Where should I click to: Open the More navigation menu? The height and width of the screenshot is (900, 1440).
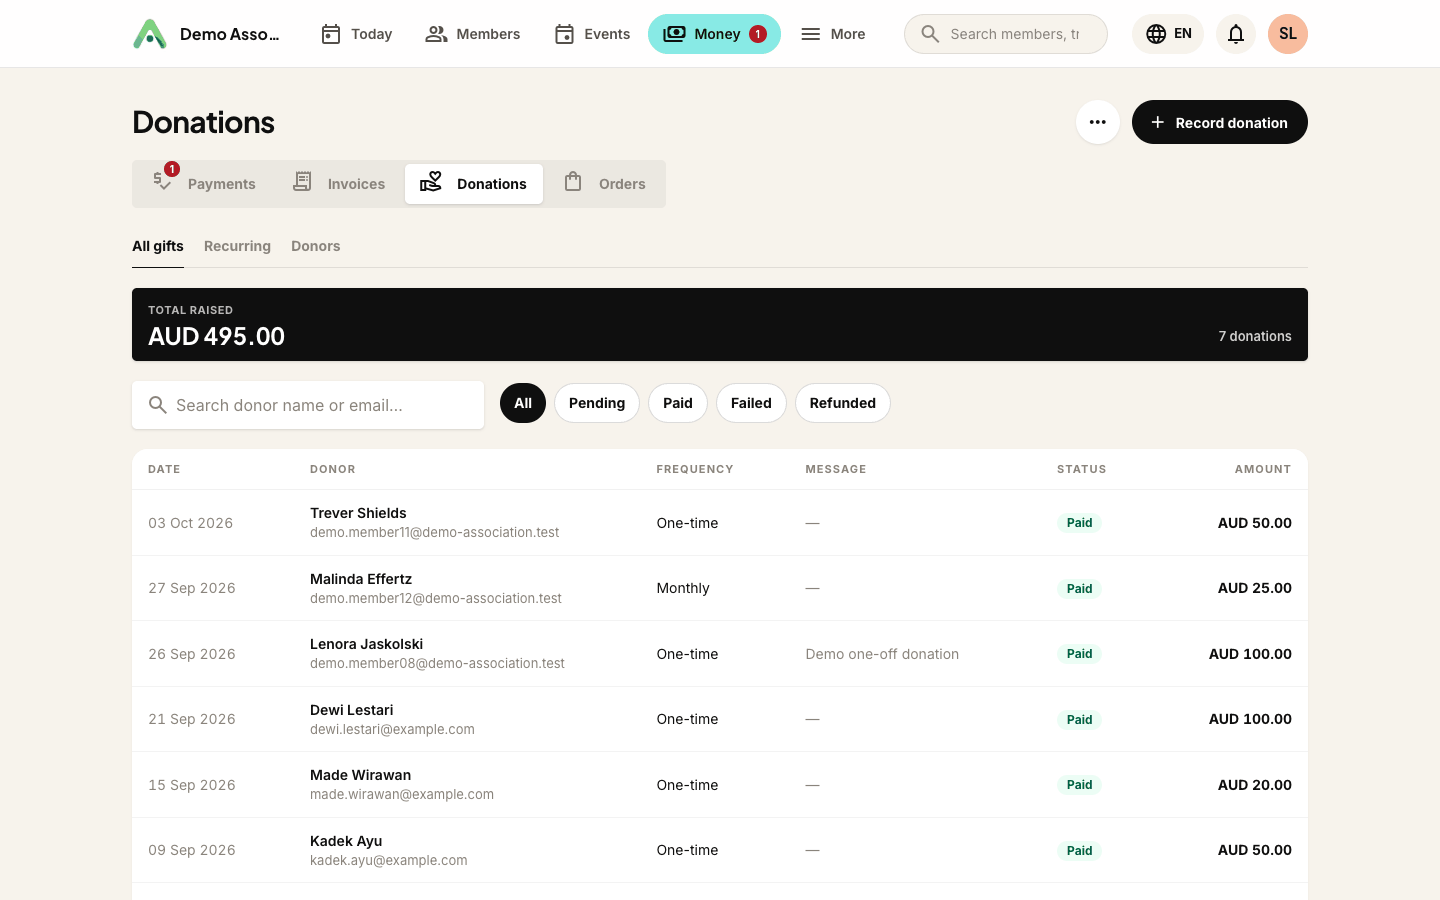point(833,34)
